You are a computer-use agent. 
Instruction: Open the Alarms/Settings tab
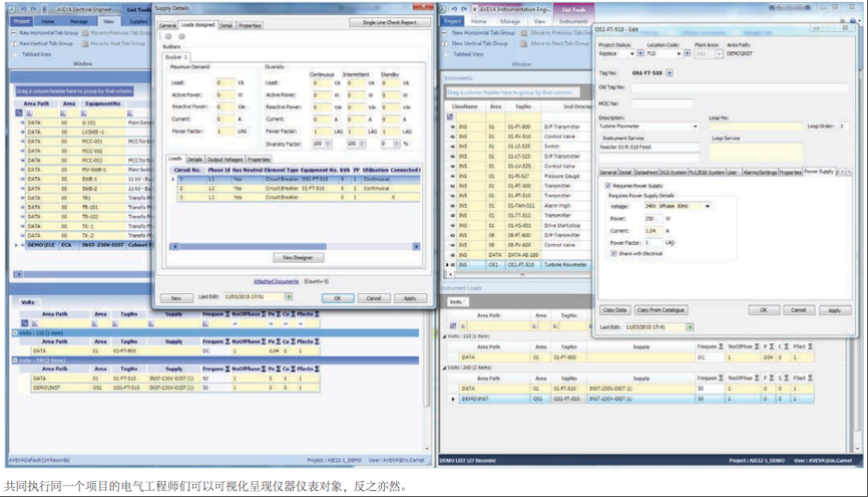coord(760,173)
